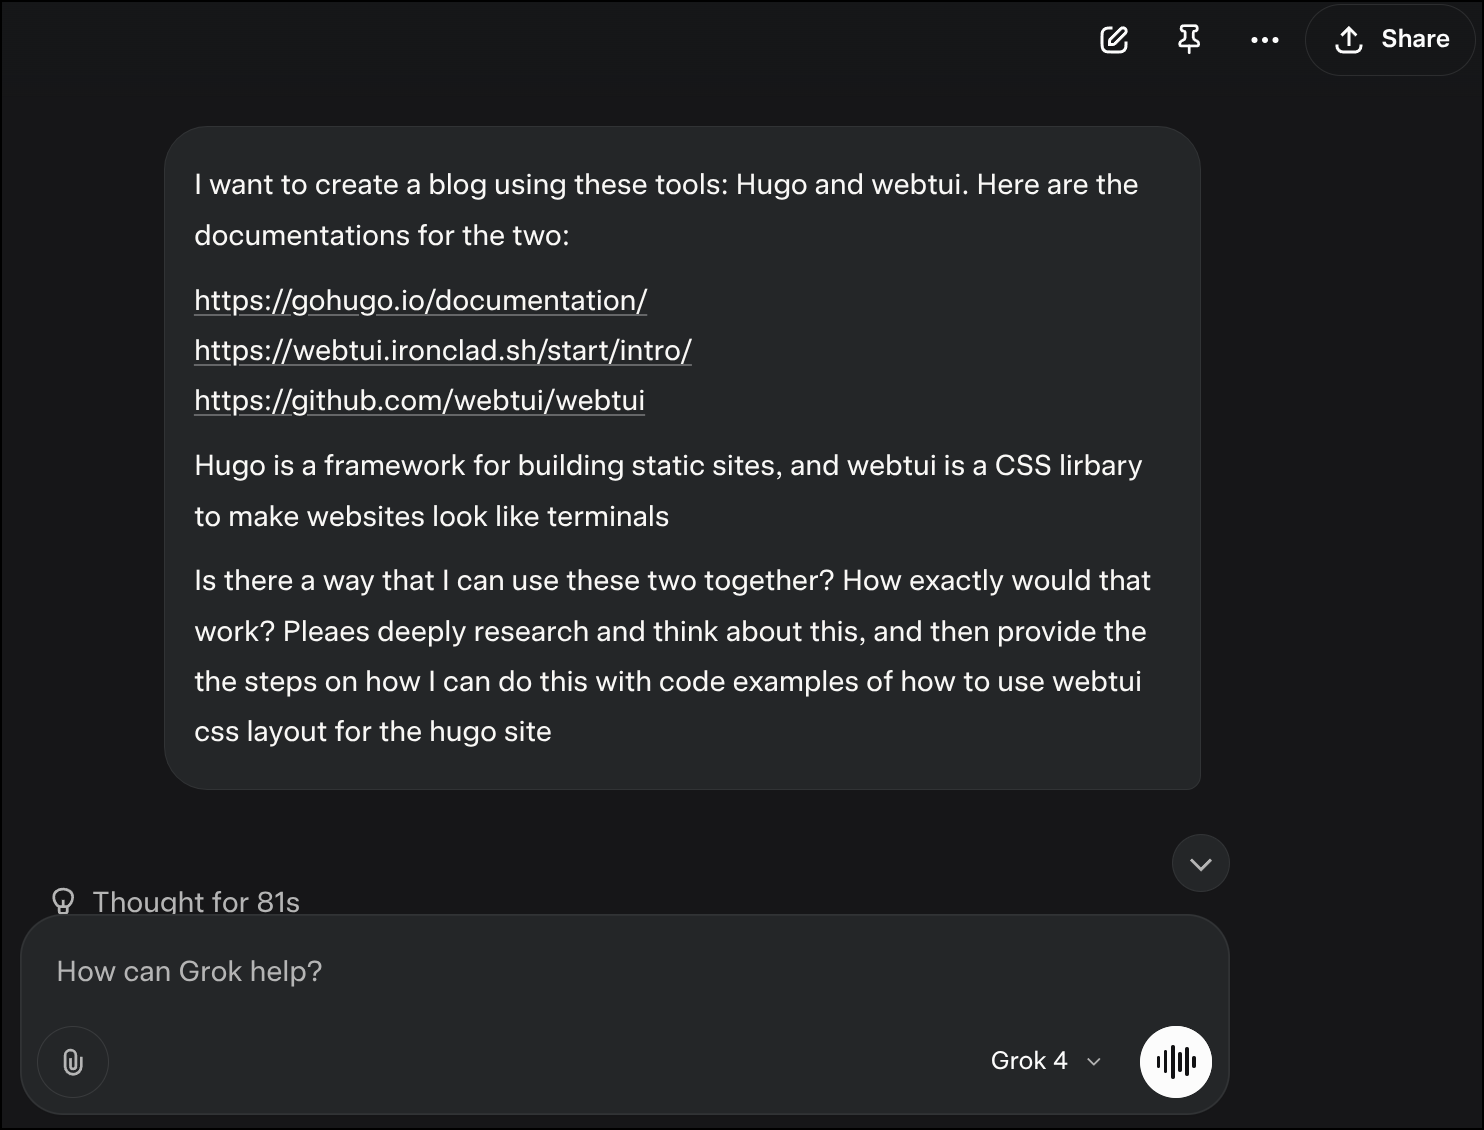1484x1130 pixels.
Task: Open the webtui.ironclad.sh intro link
Action: 442,350
